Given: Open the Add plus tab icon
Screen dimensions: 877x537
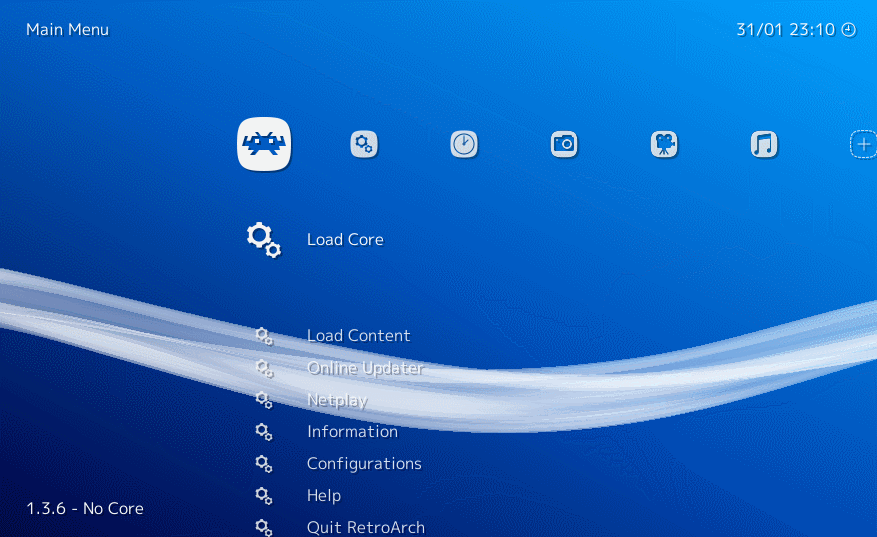Looking at the screenshot, I should click(x=864, y=144).
